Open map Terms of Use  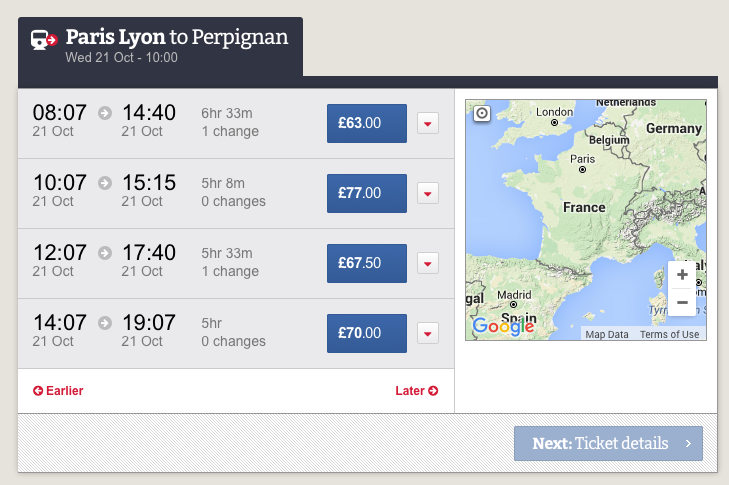point(669,335)
